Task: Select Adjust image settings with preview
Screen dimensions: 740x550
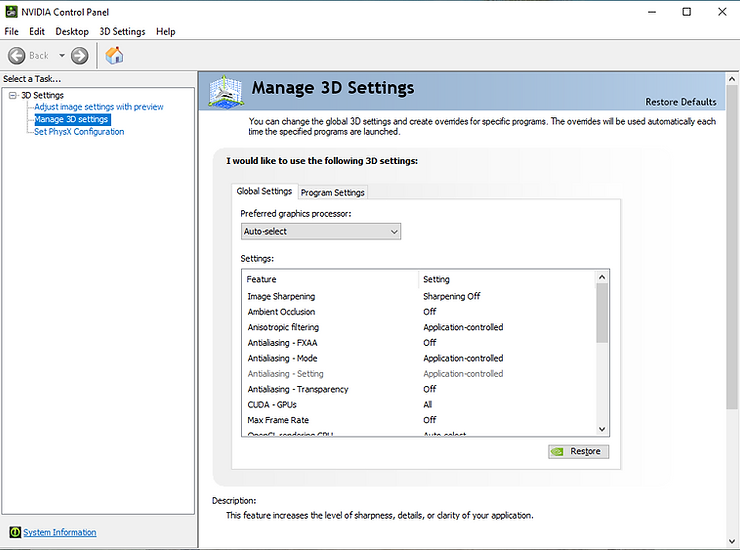Action: [99, 107]
